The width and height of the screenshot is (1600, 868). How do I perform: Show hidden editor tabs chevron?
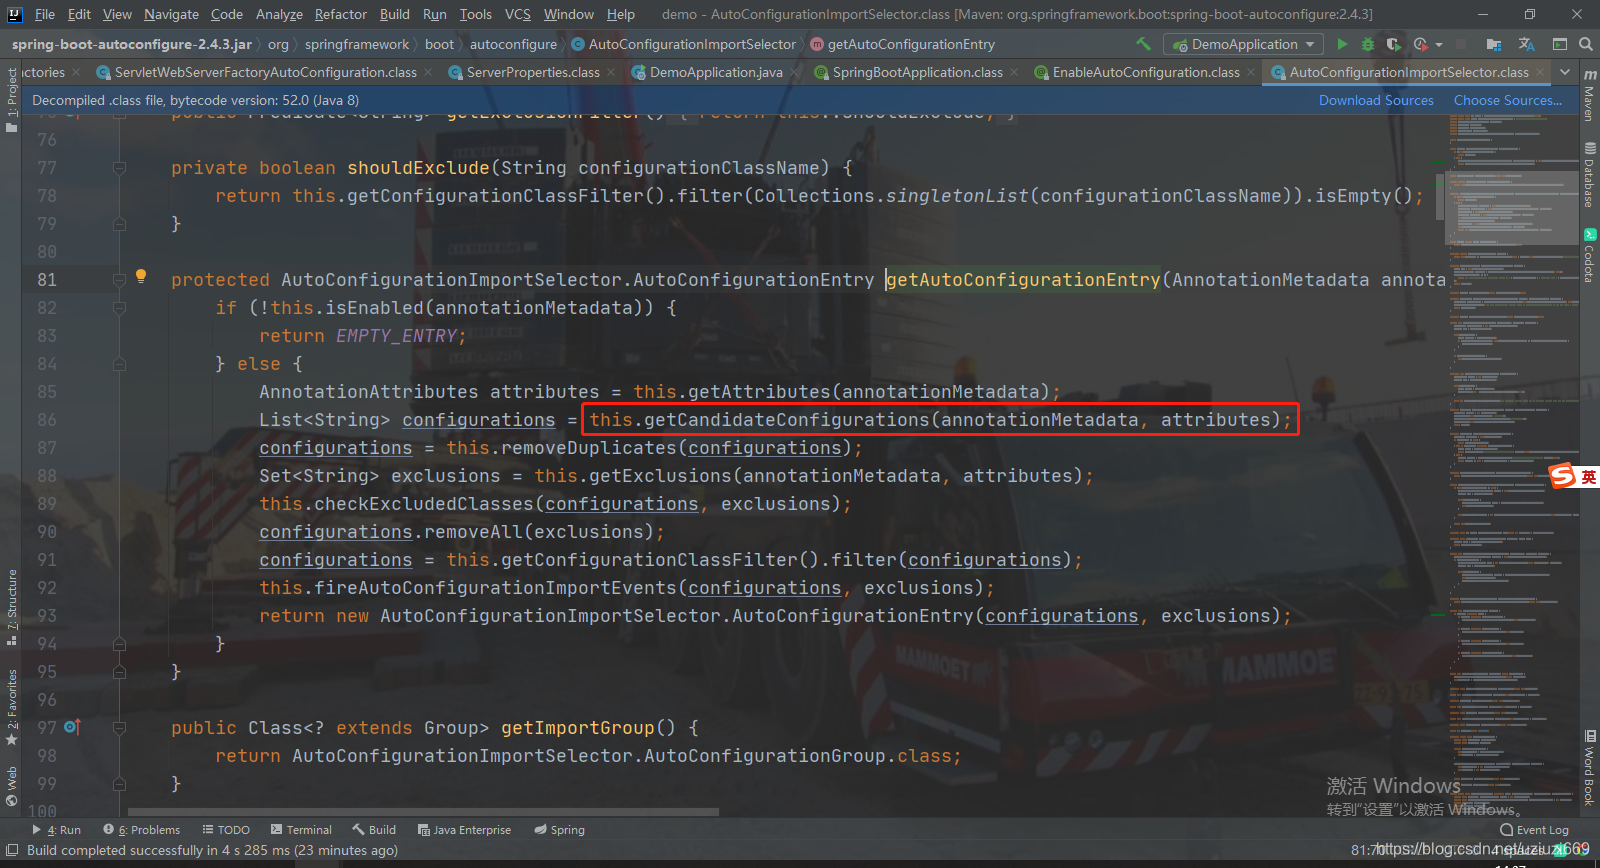pyautogui.click(x=1565, y=72)
